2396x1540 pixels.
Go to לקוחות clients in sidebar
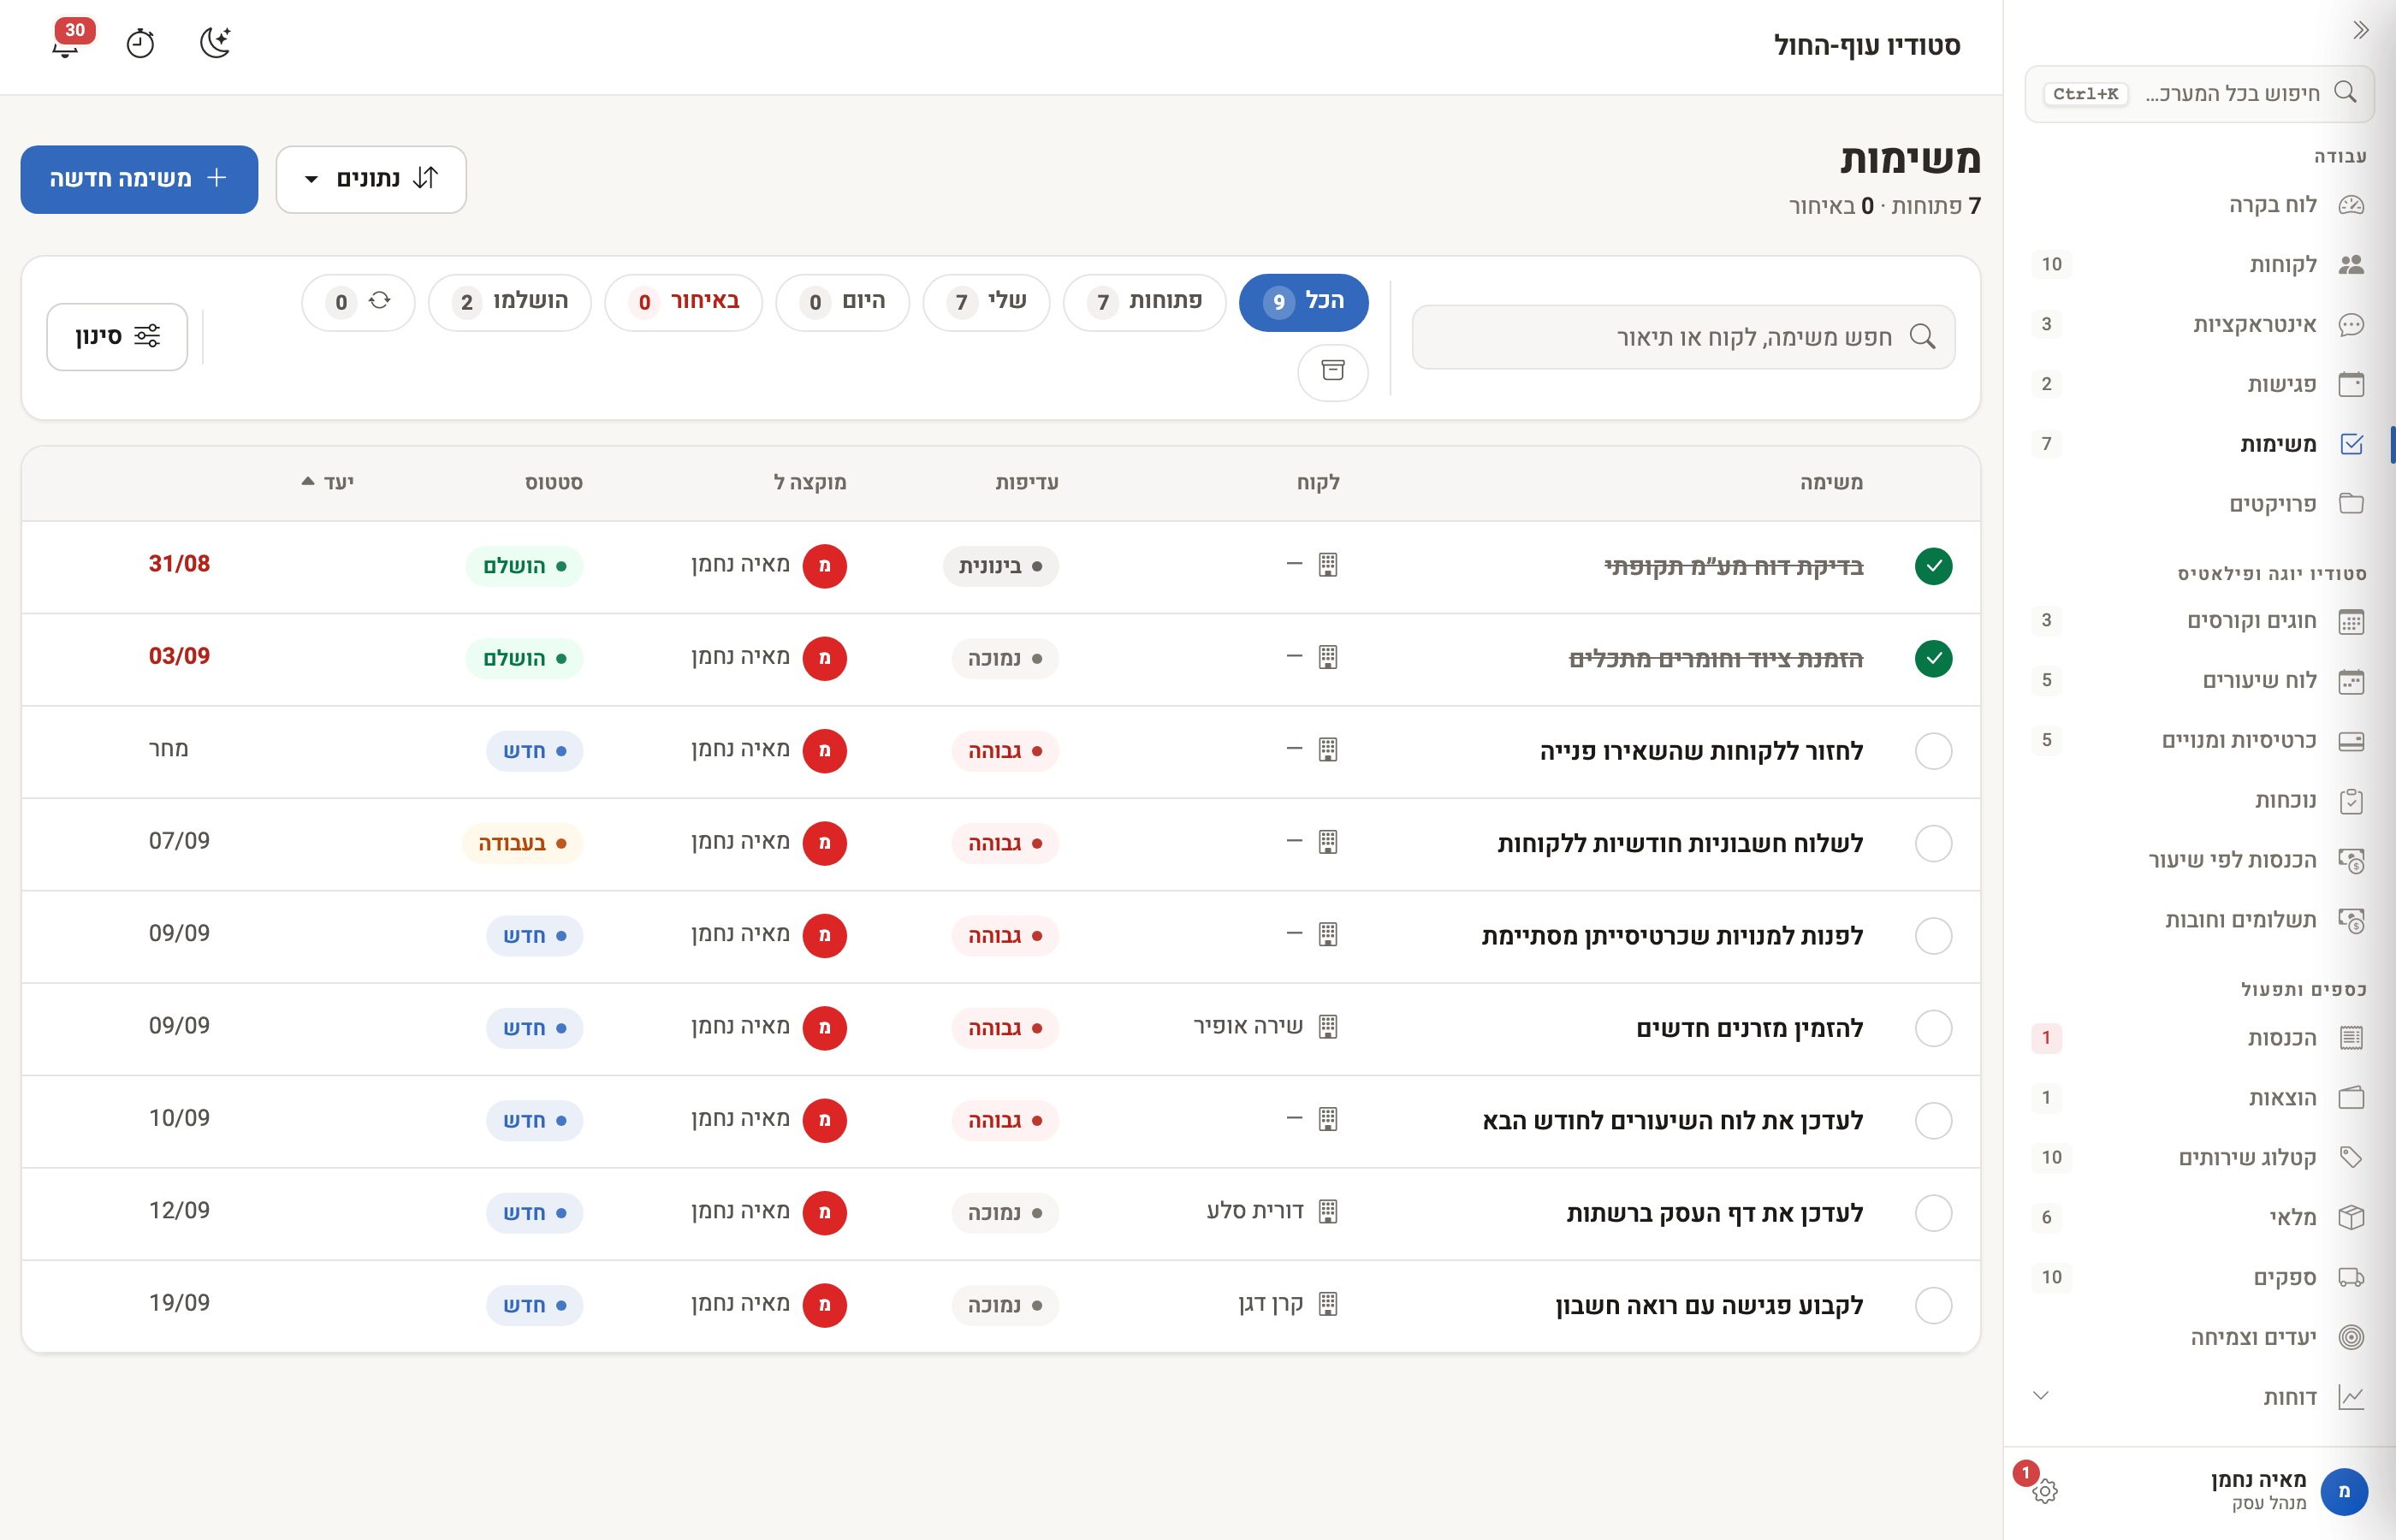click(x=2200, y=264)
